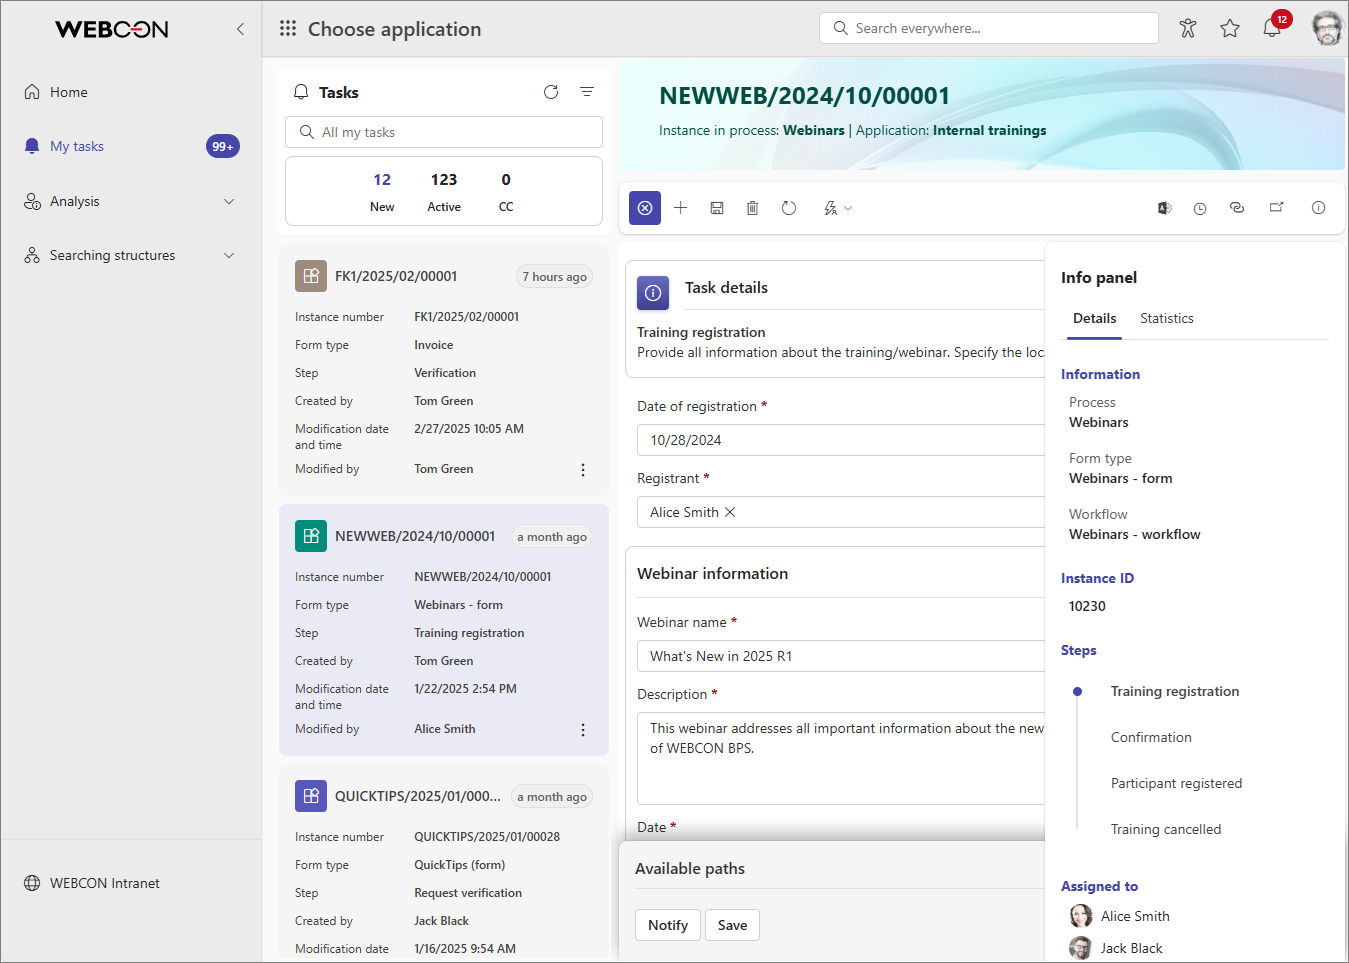Filter tasks by 12 New
The image size is (1349, 963).
coord(382,192)
